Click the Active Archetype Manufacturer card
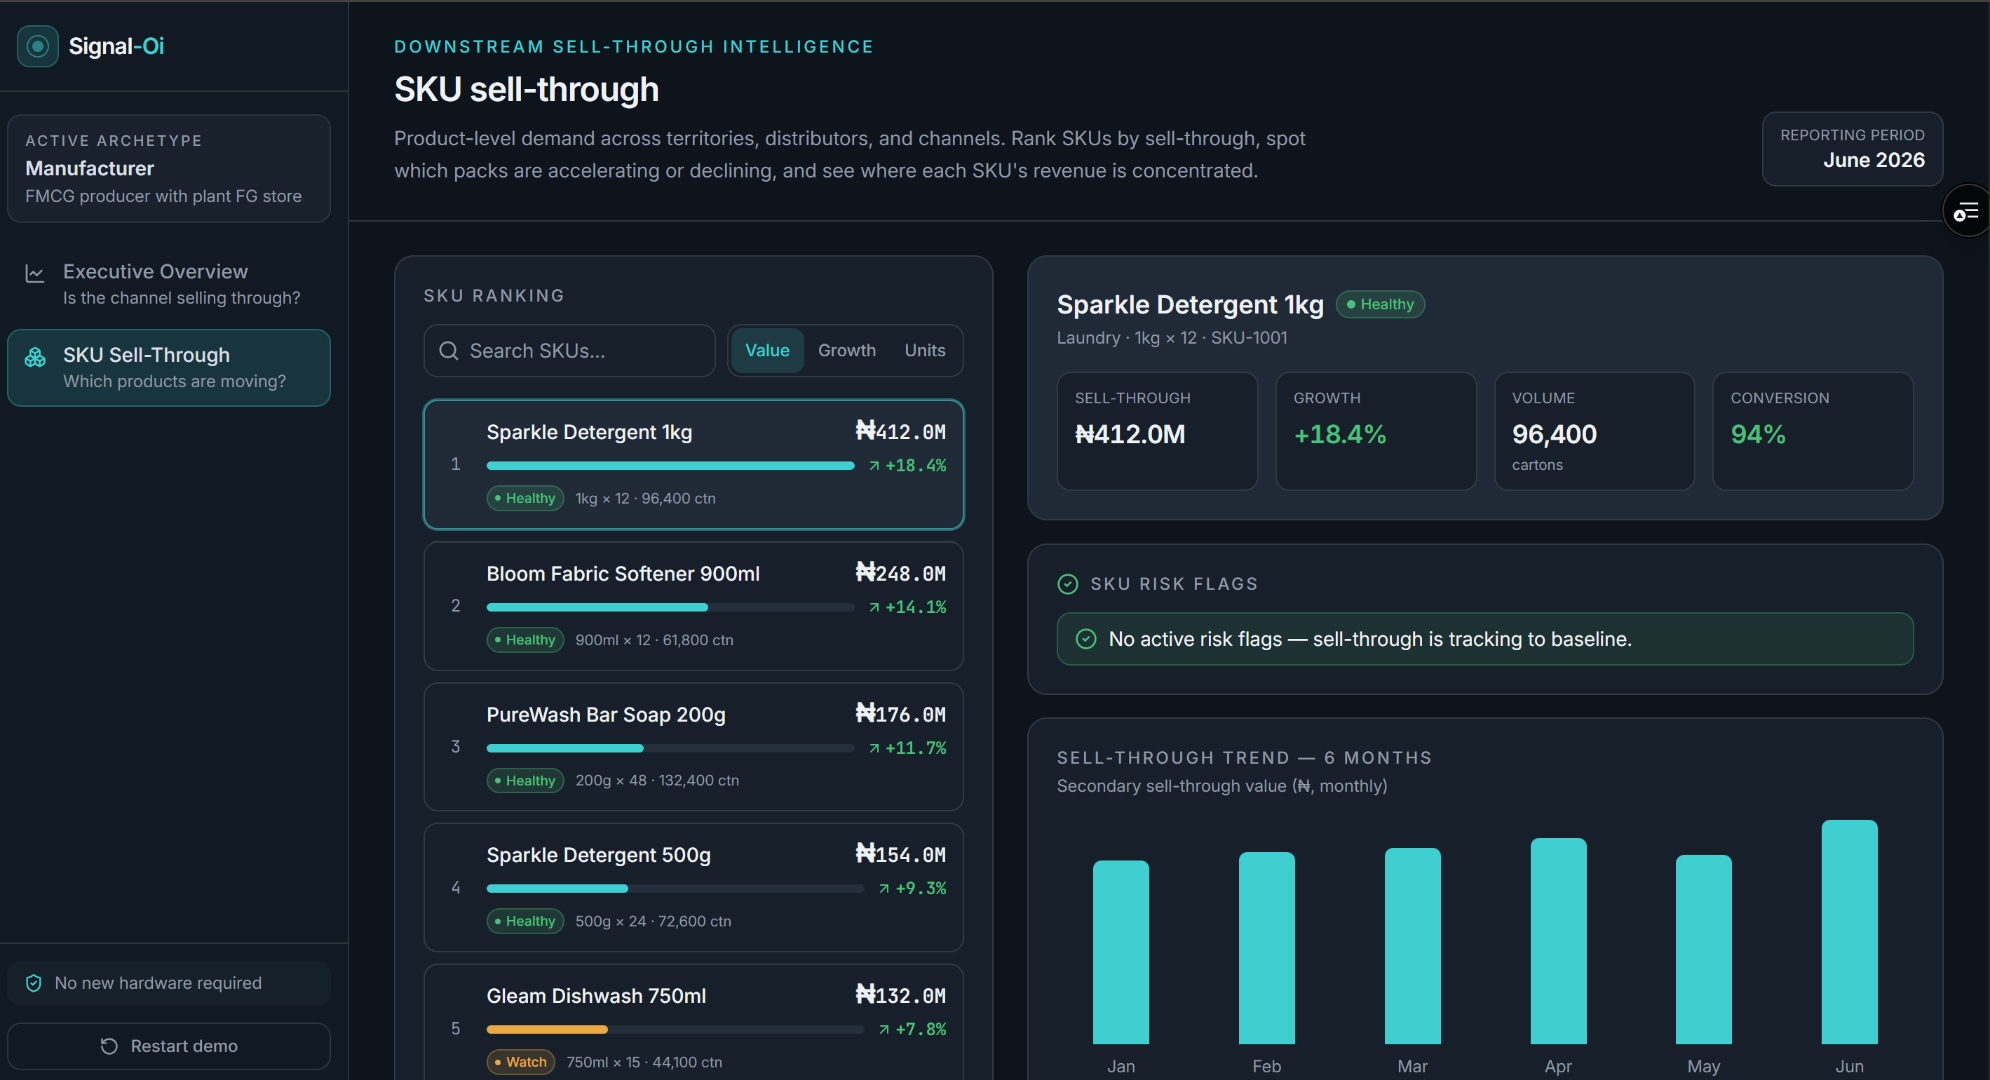This screenshot has height=1080, width=1990. coord(169,168)
